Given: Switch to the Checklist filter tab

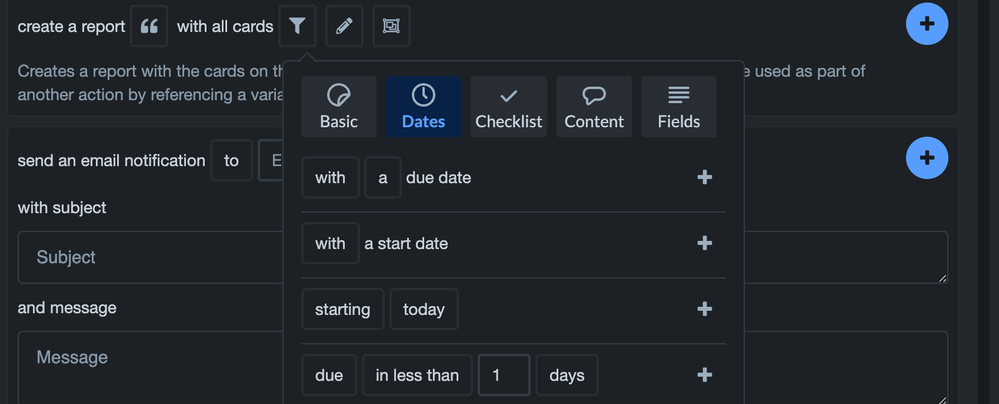Looking at the screenshot, I should tap(508, 107).
